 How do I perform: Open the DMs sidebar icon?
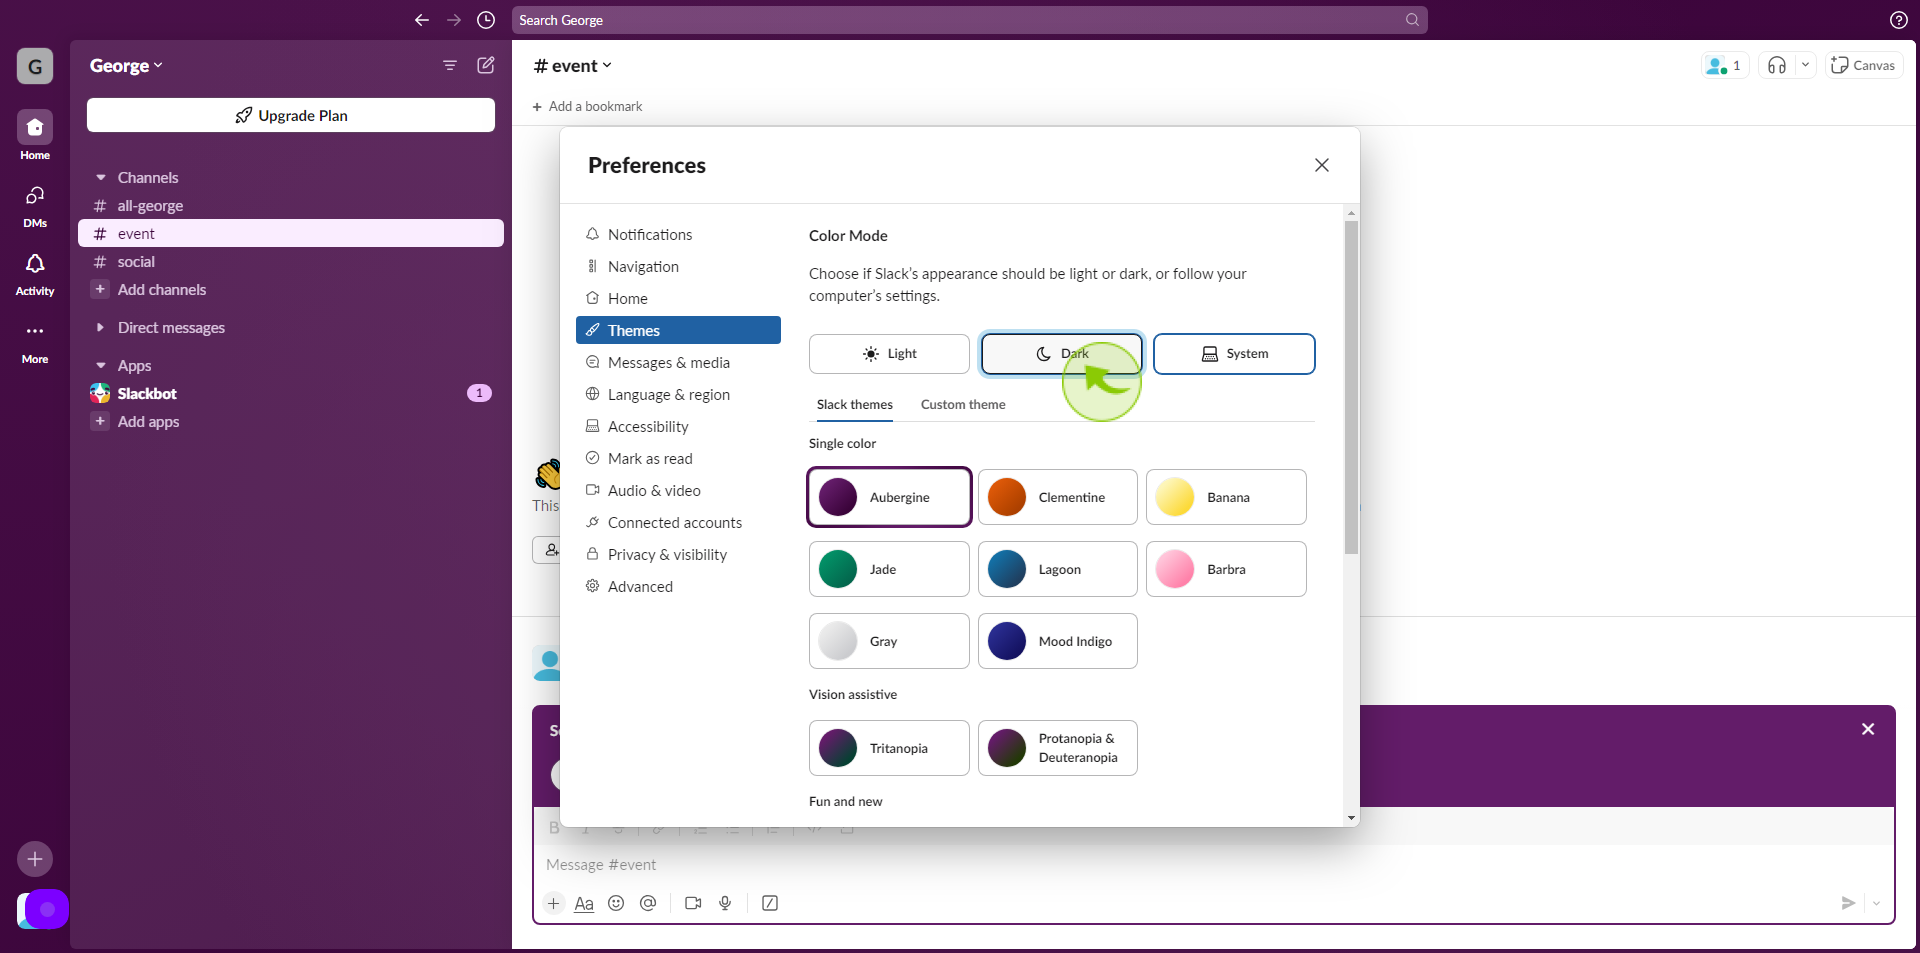[35, 195]
